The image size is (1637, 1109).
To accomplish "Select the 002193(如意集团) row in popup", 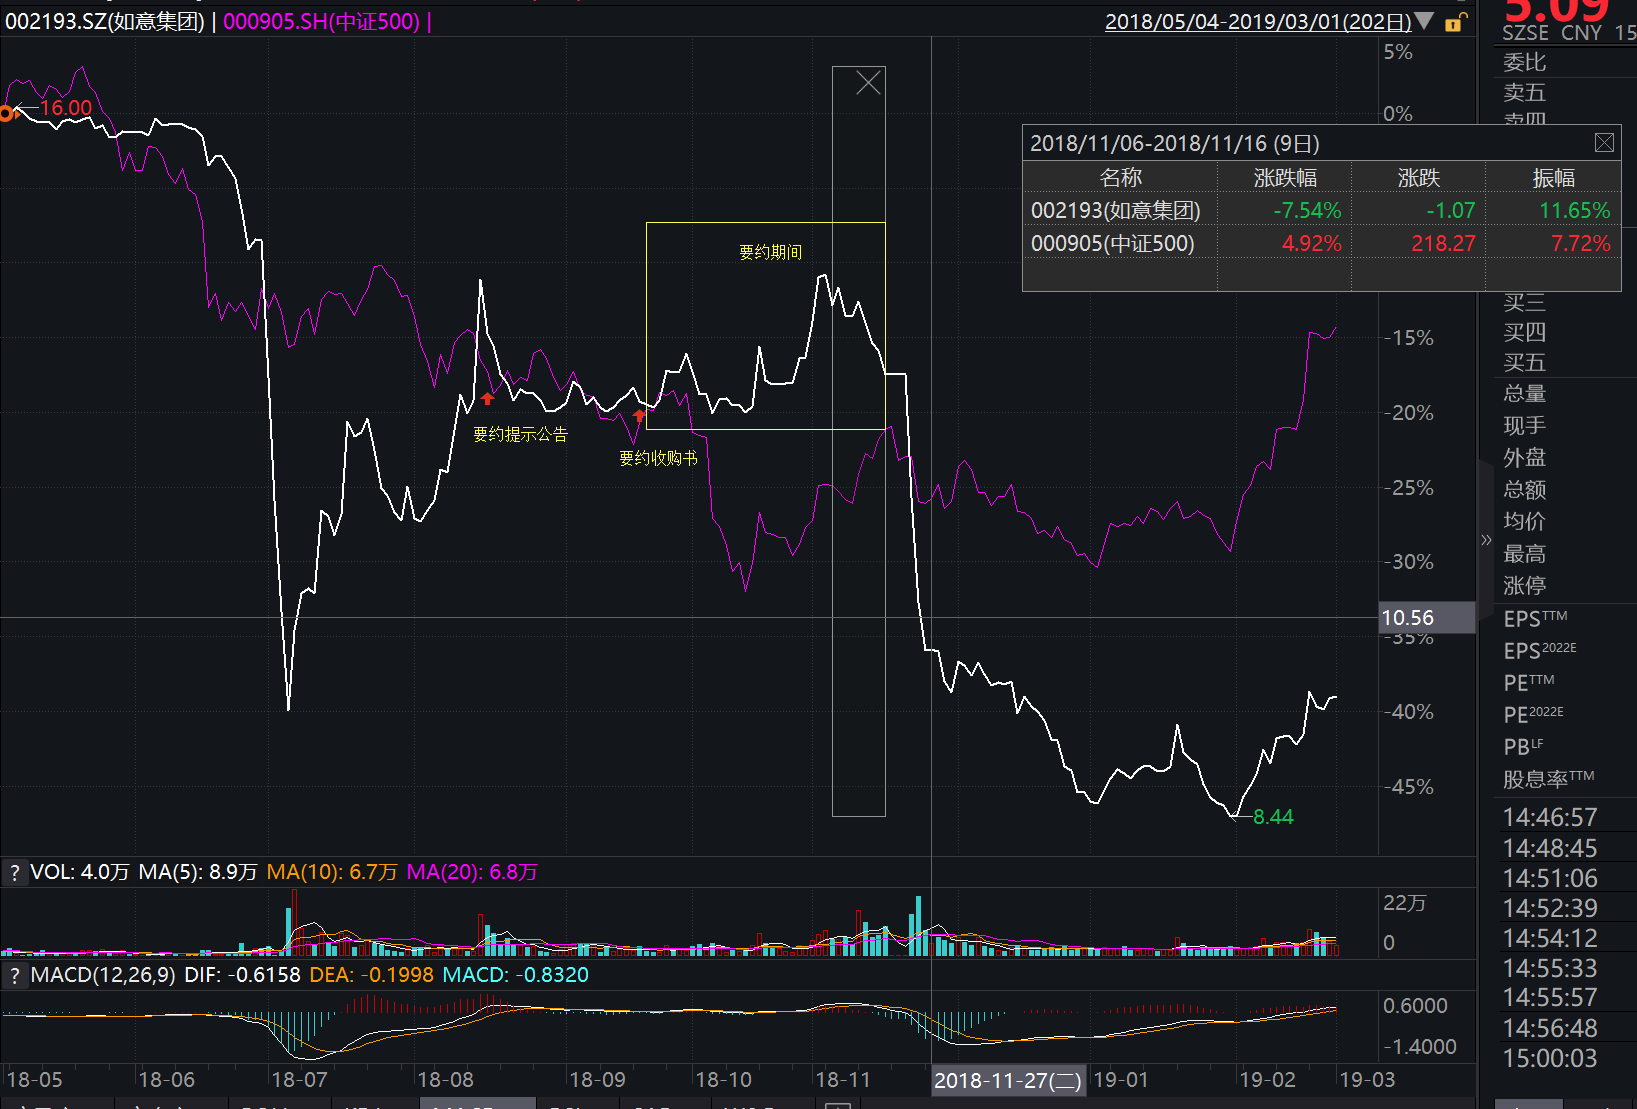I will click(1115, 210).
